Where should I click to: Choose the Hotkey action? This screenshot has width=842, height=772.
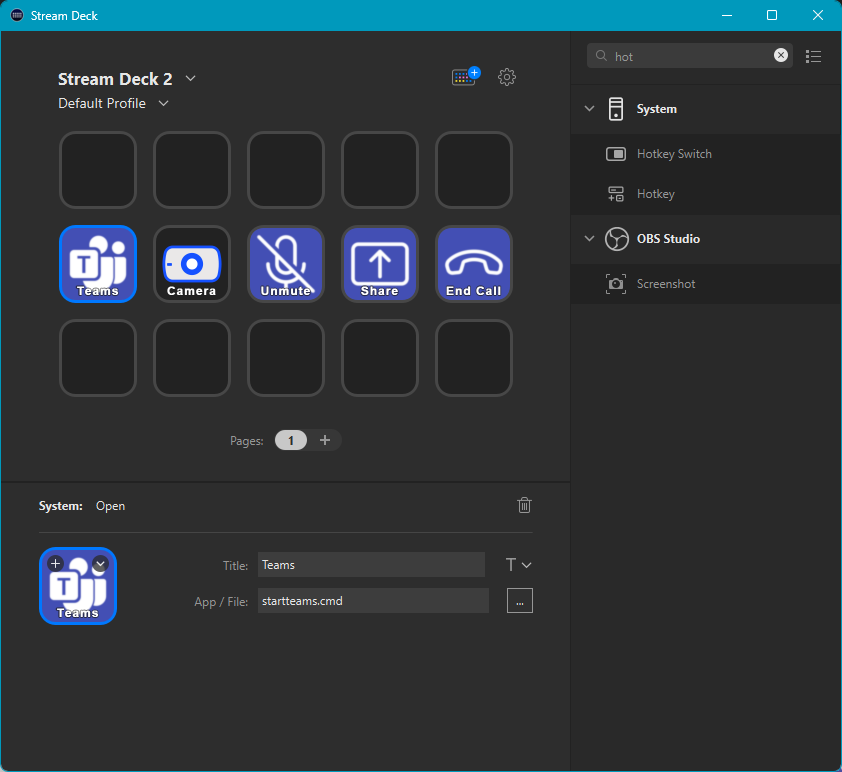(655, 194)
